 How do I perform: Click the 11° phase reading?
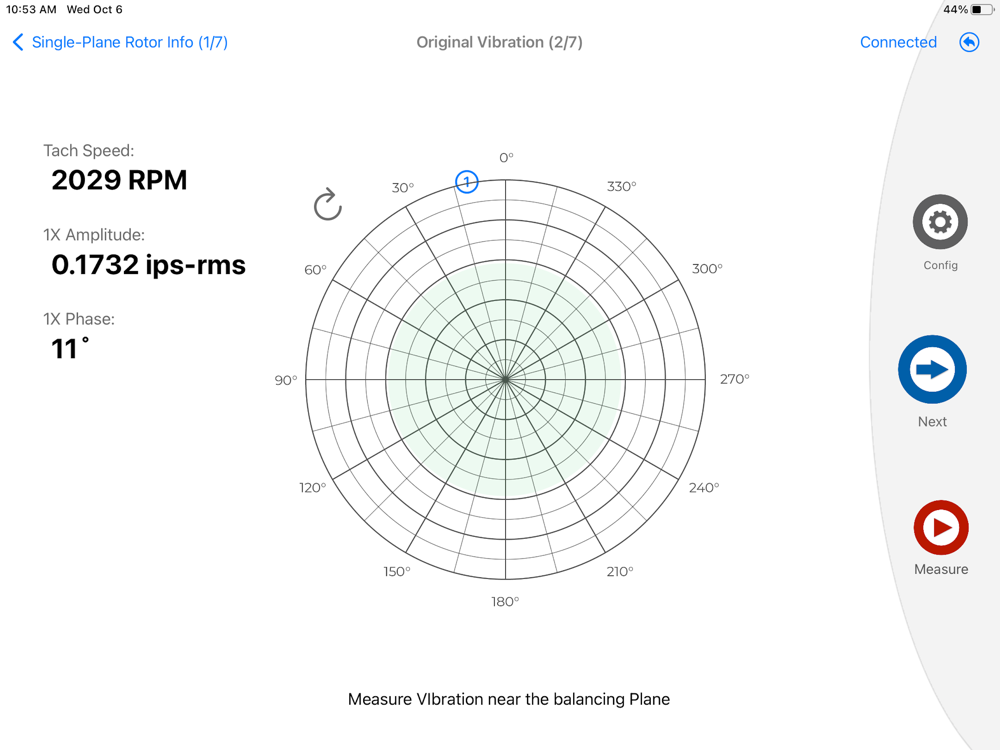click(x=70, y=348)
